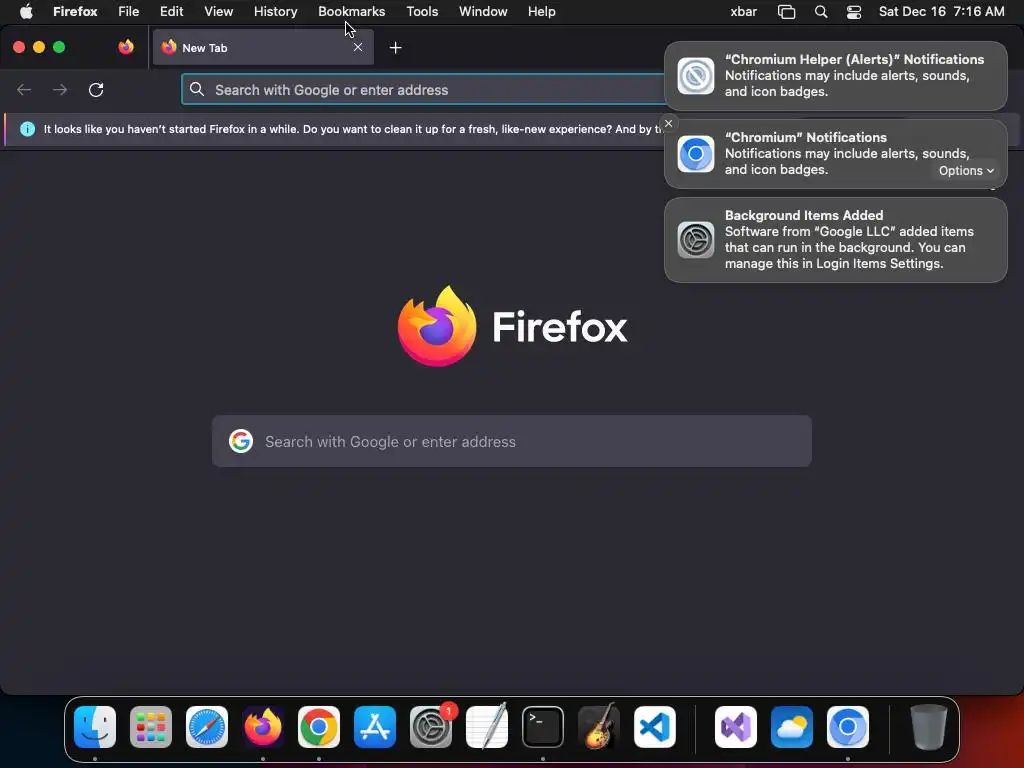Click the magnifier icon in address bar
This screenshot has height=768, width=1024.
click(x=197, y=89)
